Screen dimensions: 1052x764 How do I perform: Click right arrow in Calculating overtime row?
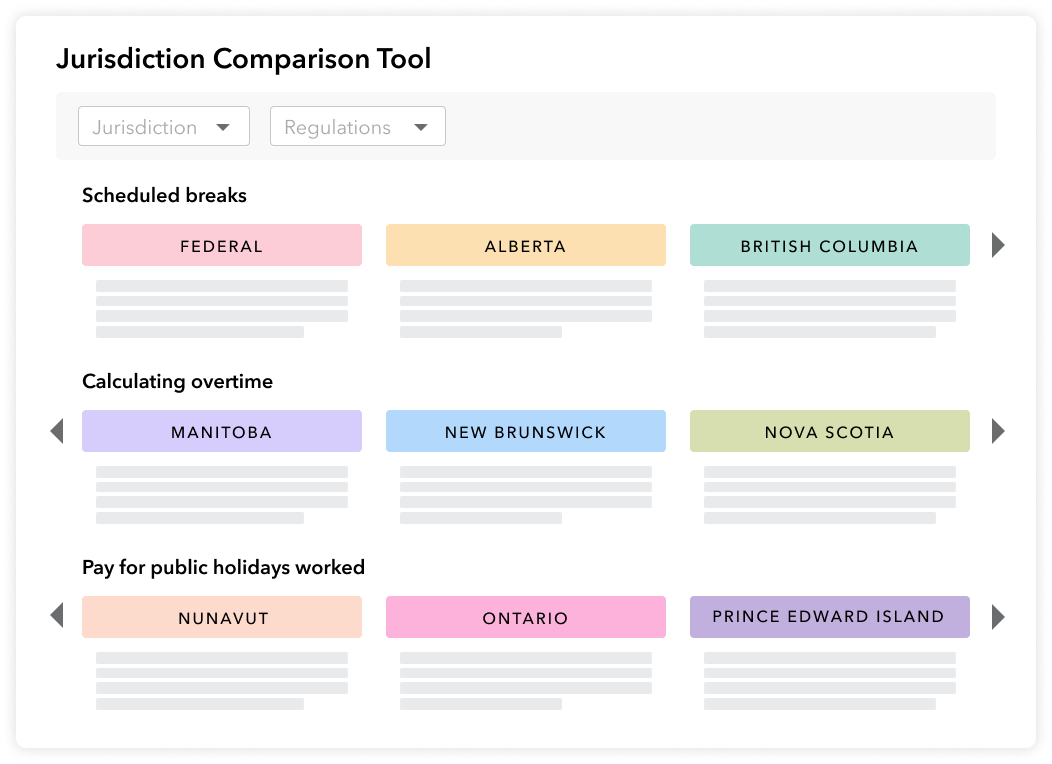pyautogui.click(x=997, y=431)
